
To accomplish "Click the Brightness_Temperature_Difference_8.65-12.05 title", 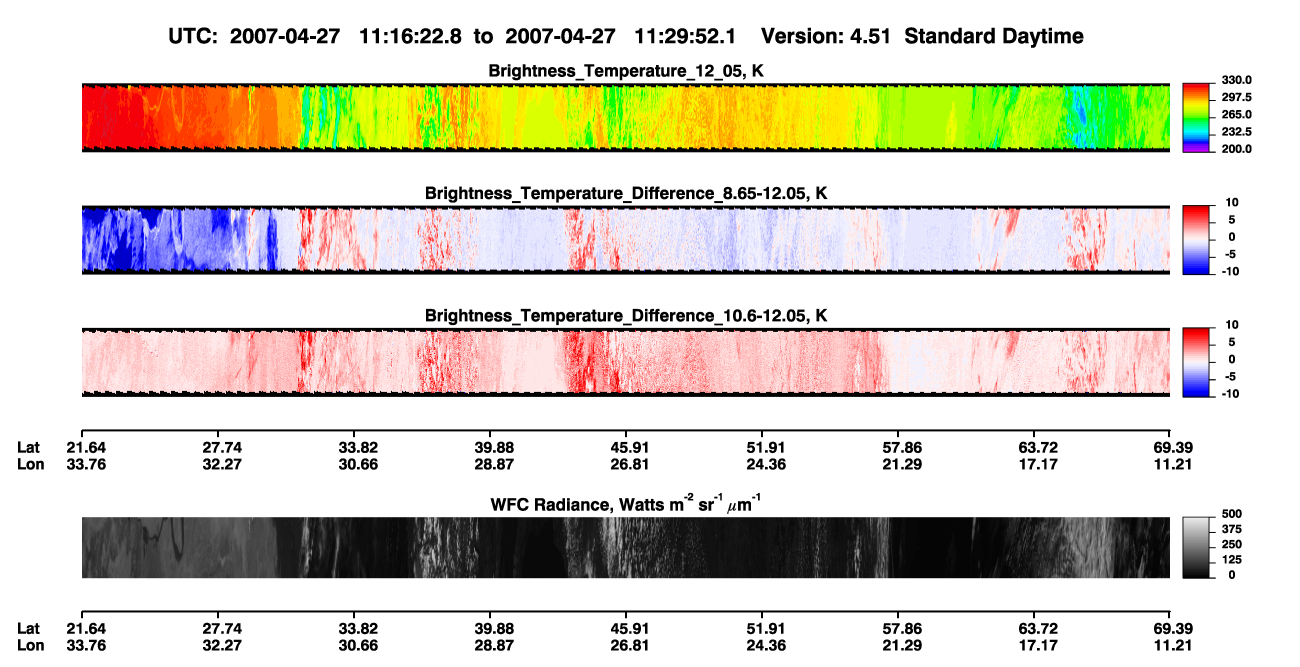I will point(626,193).
